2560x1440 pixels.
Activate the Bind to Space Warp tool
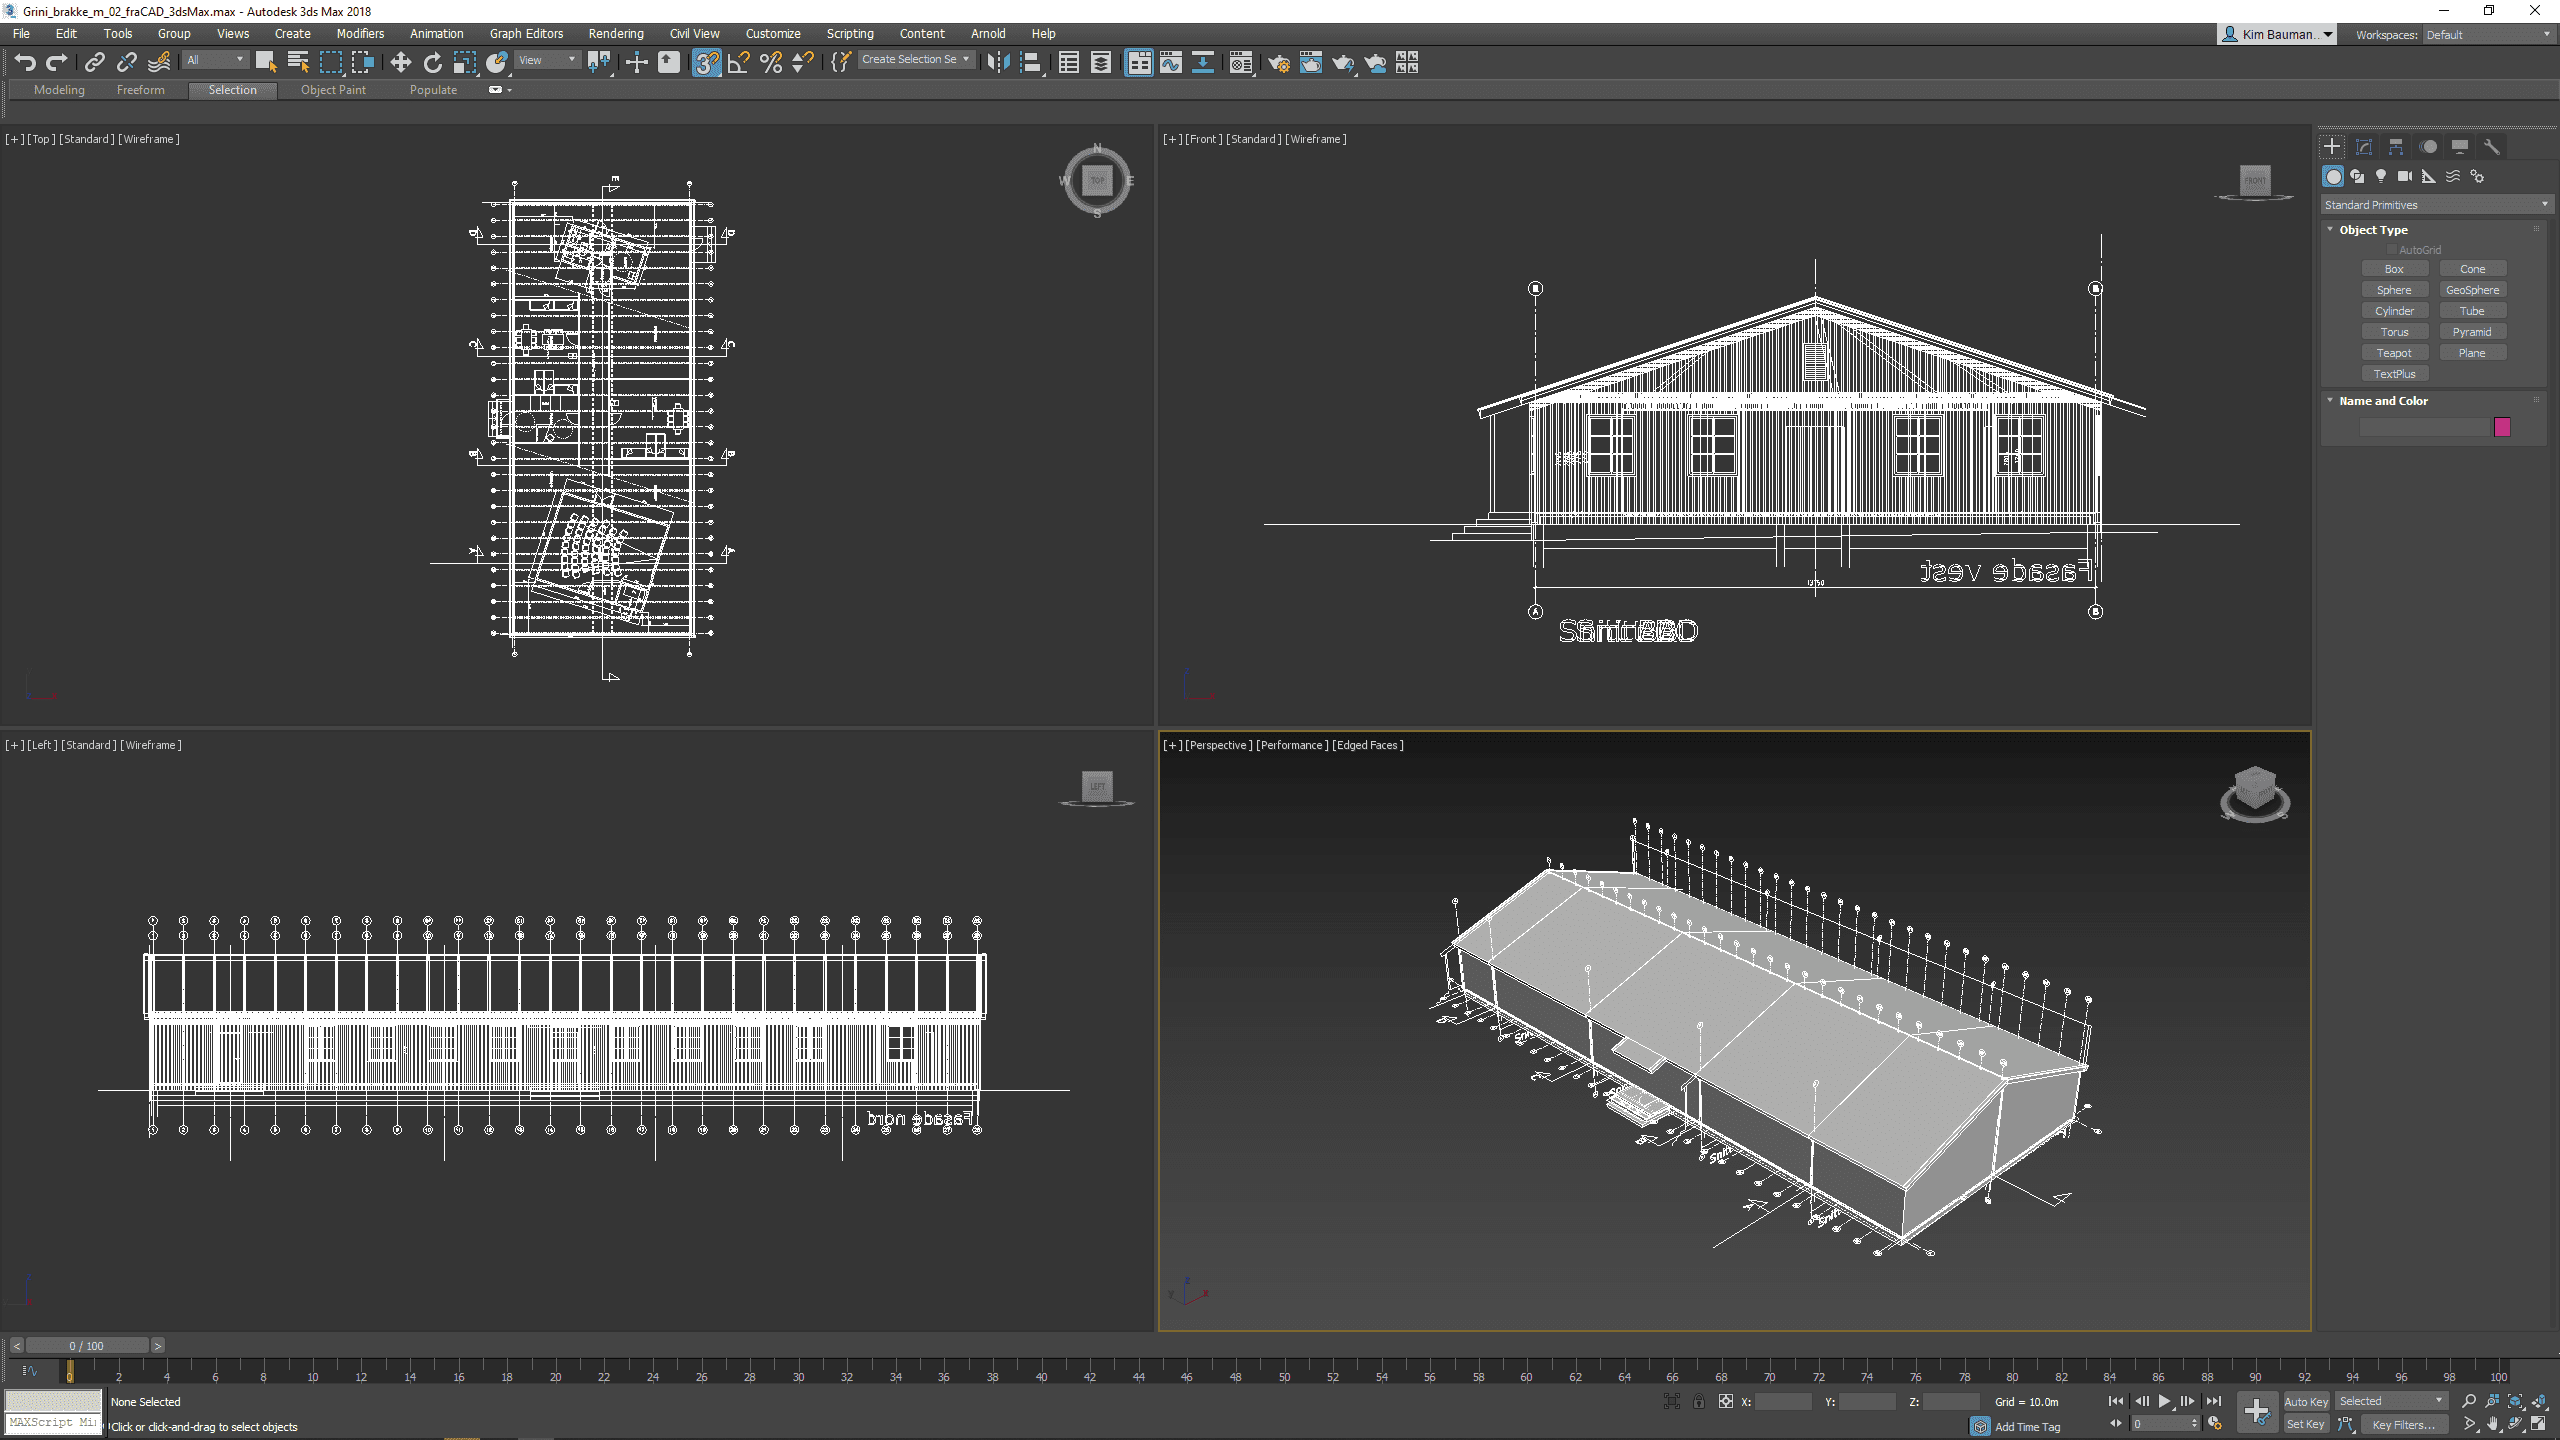(x=159, y=63)
